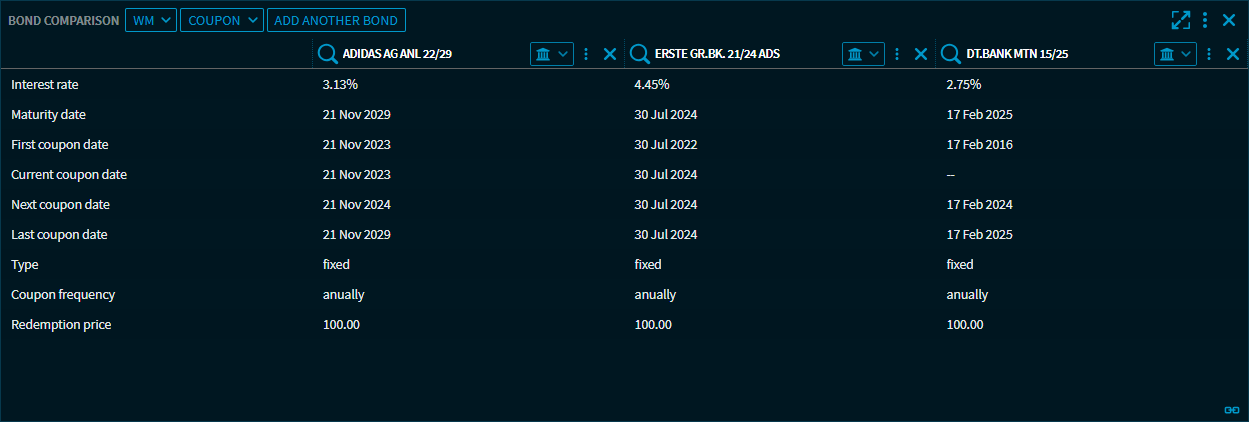
Task: Open the COUPON dropdown
Action: point(221,20)
